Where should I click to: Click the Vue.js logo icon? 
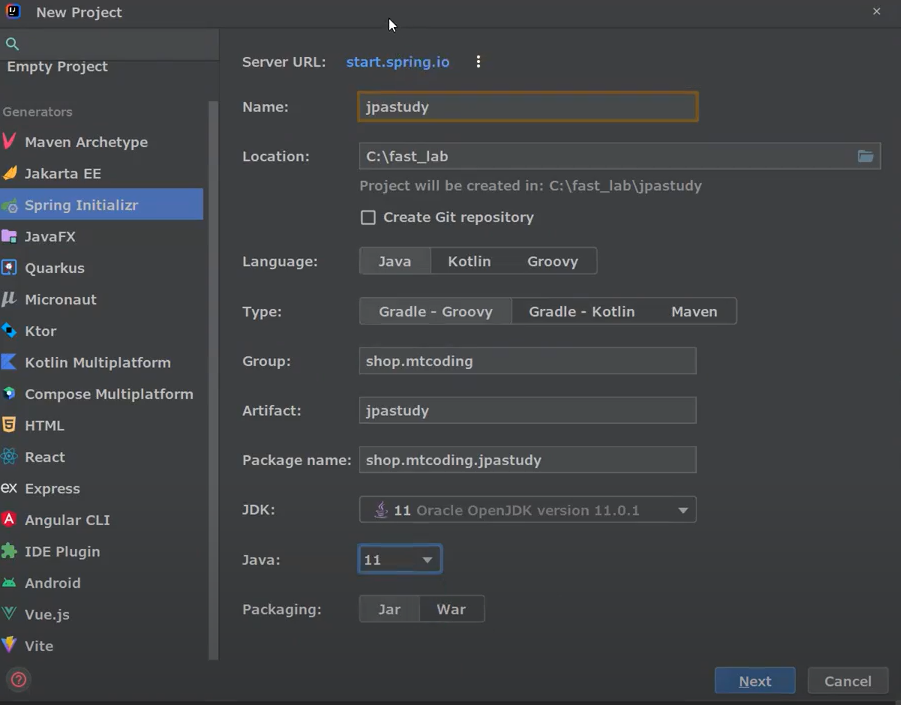(9, 614)
